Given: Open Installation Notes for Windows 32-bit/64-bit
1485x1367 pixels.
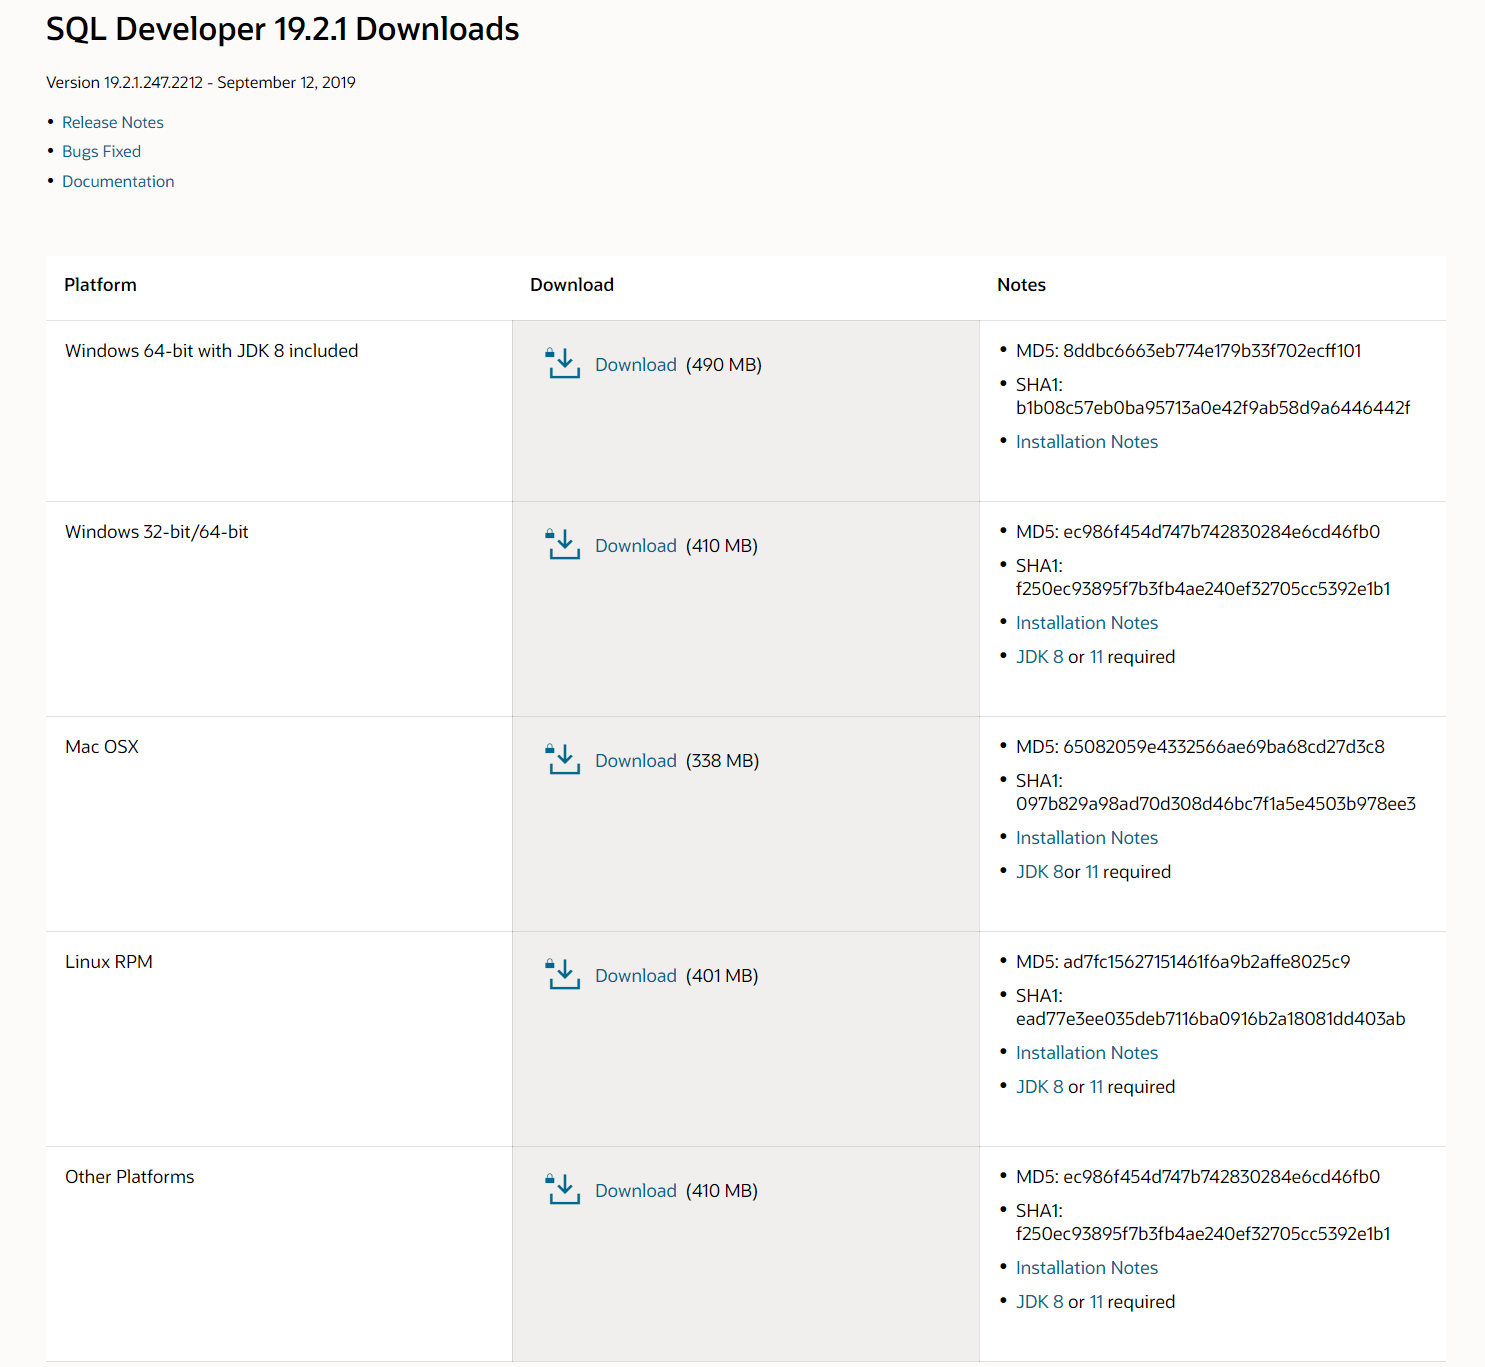Looking at the screenshot, I should click(1087, 623).
